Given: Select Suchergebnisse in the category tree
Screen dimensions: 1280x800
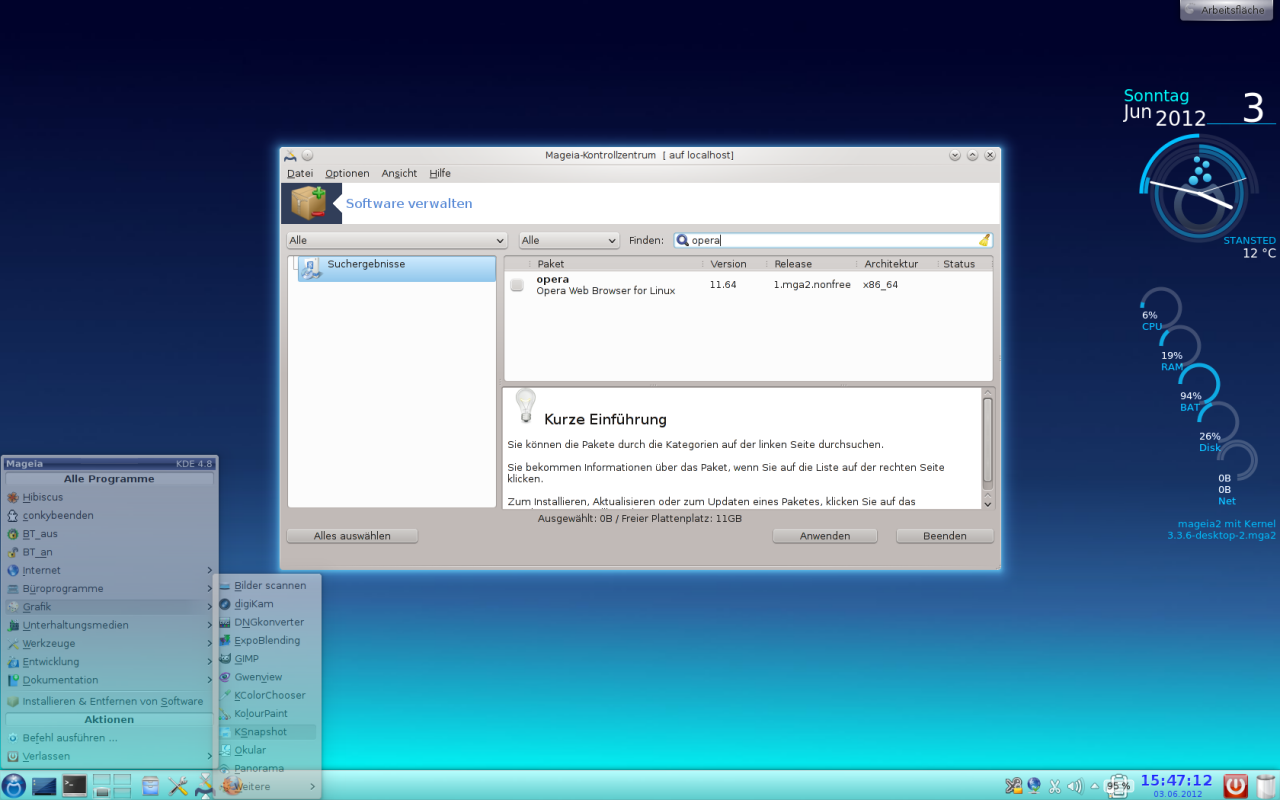Looking at the screenshot, I should coord(396,268).
